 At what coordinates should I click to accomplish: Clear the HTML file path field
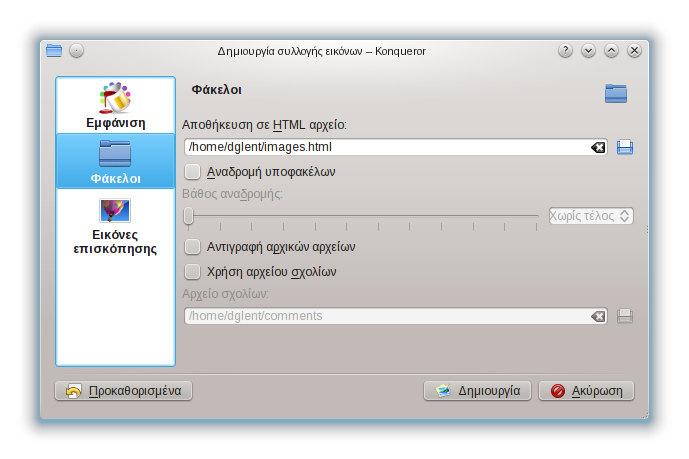click(x=598, y=148)
